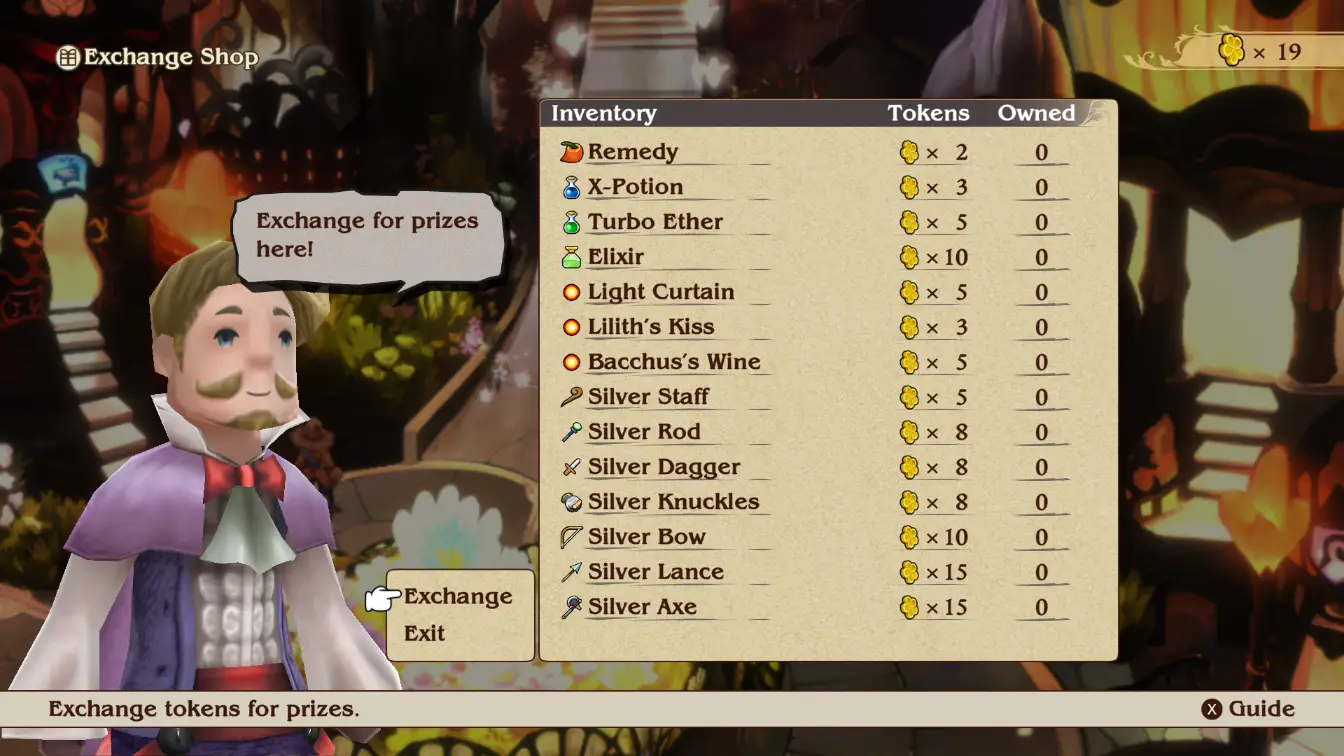This screenshot has height=756, width=1344.
Task: Click the green Turbo Ether flask icon
Action: click(571, 222)
